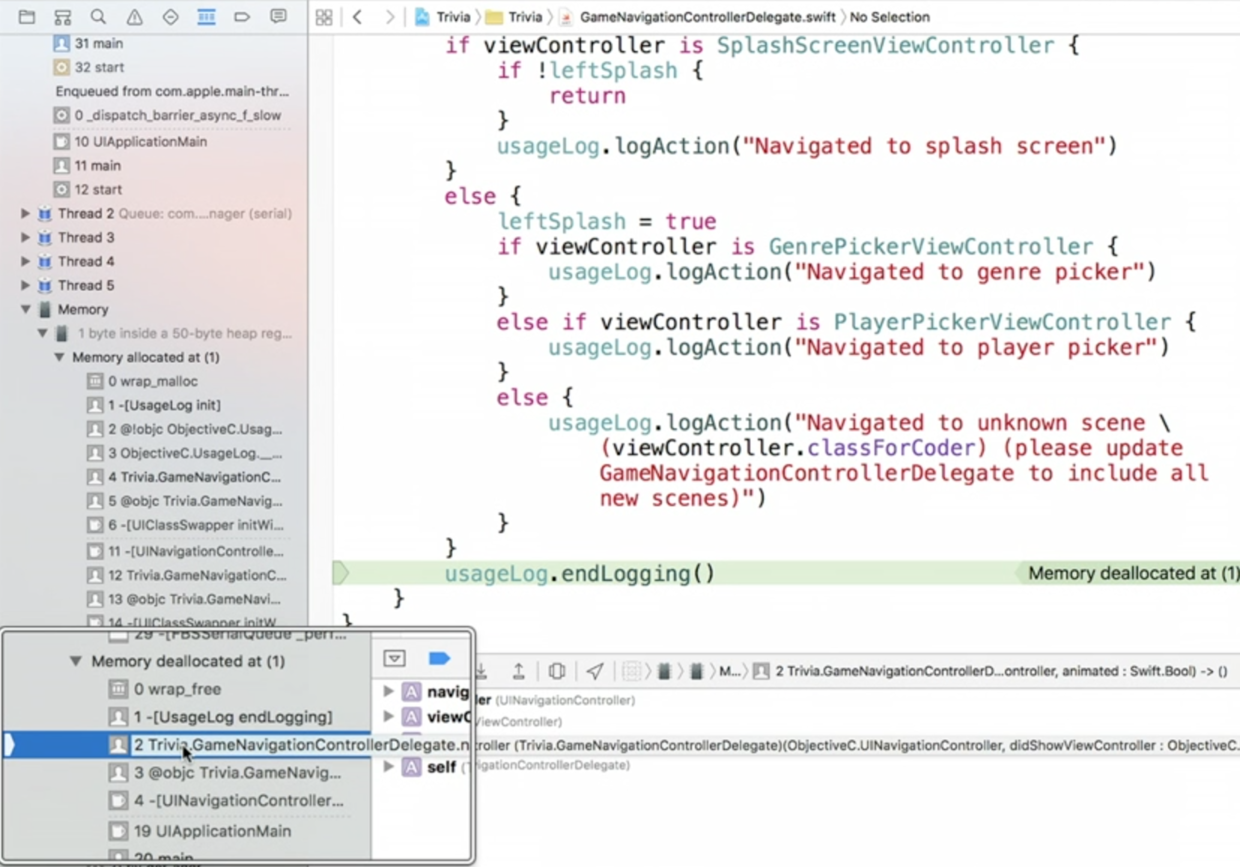Select the Debug navigator
Image resolution: width=1240 pixels, height=867 pixels.
(x=206, y=17)
